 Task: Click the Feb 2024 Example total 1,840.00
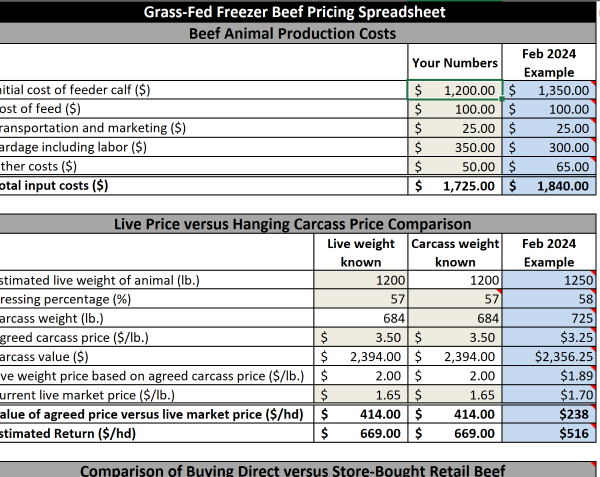click(x=549, y=185)
